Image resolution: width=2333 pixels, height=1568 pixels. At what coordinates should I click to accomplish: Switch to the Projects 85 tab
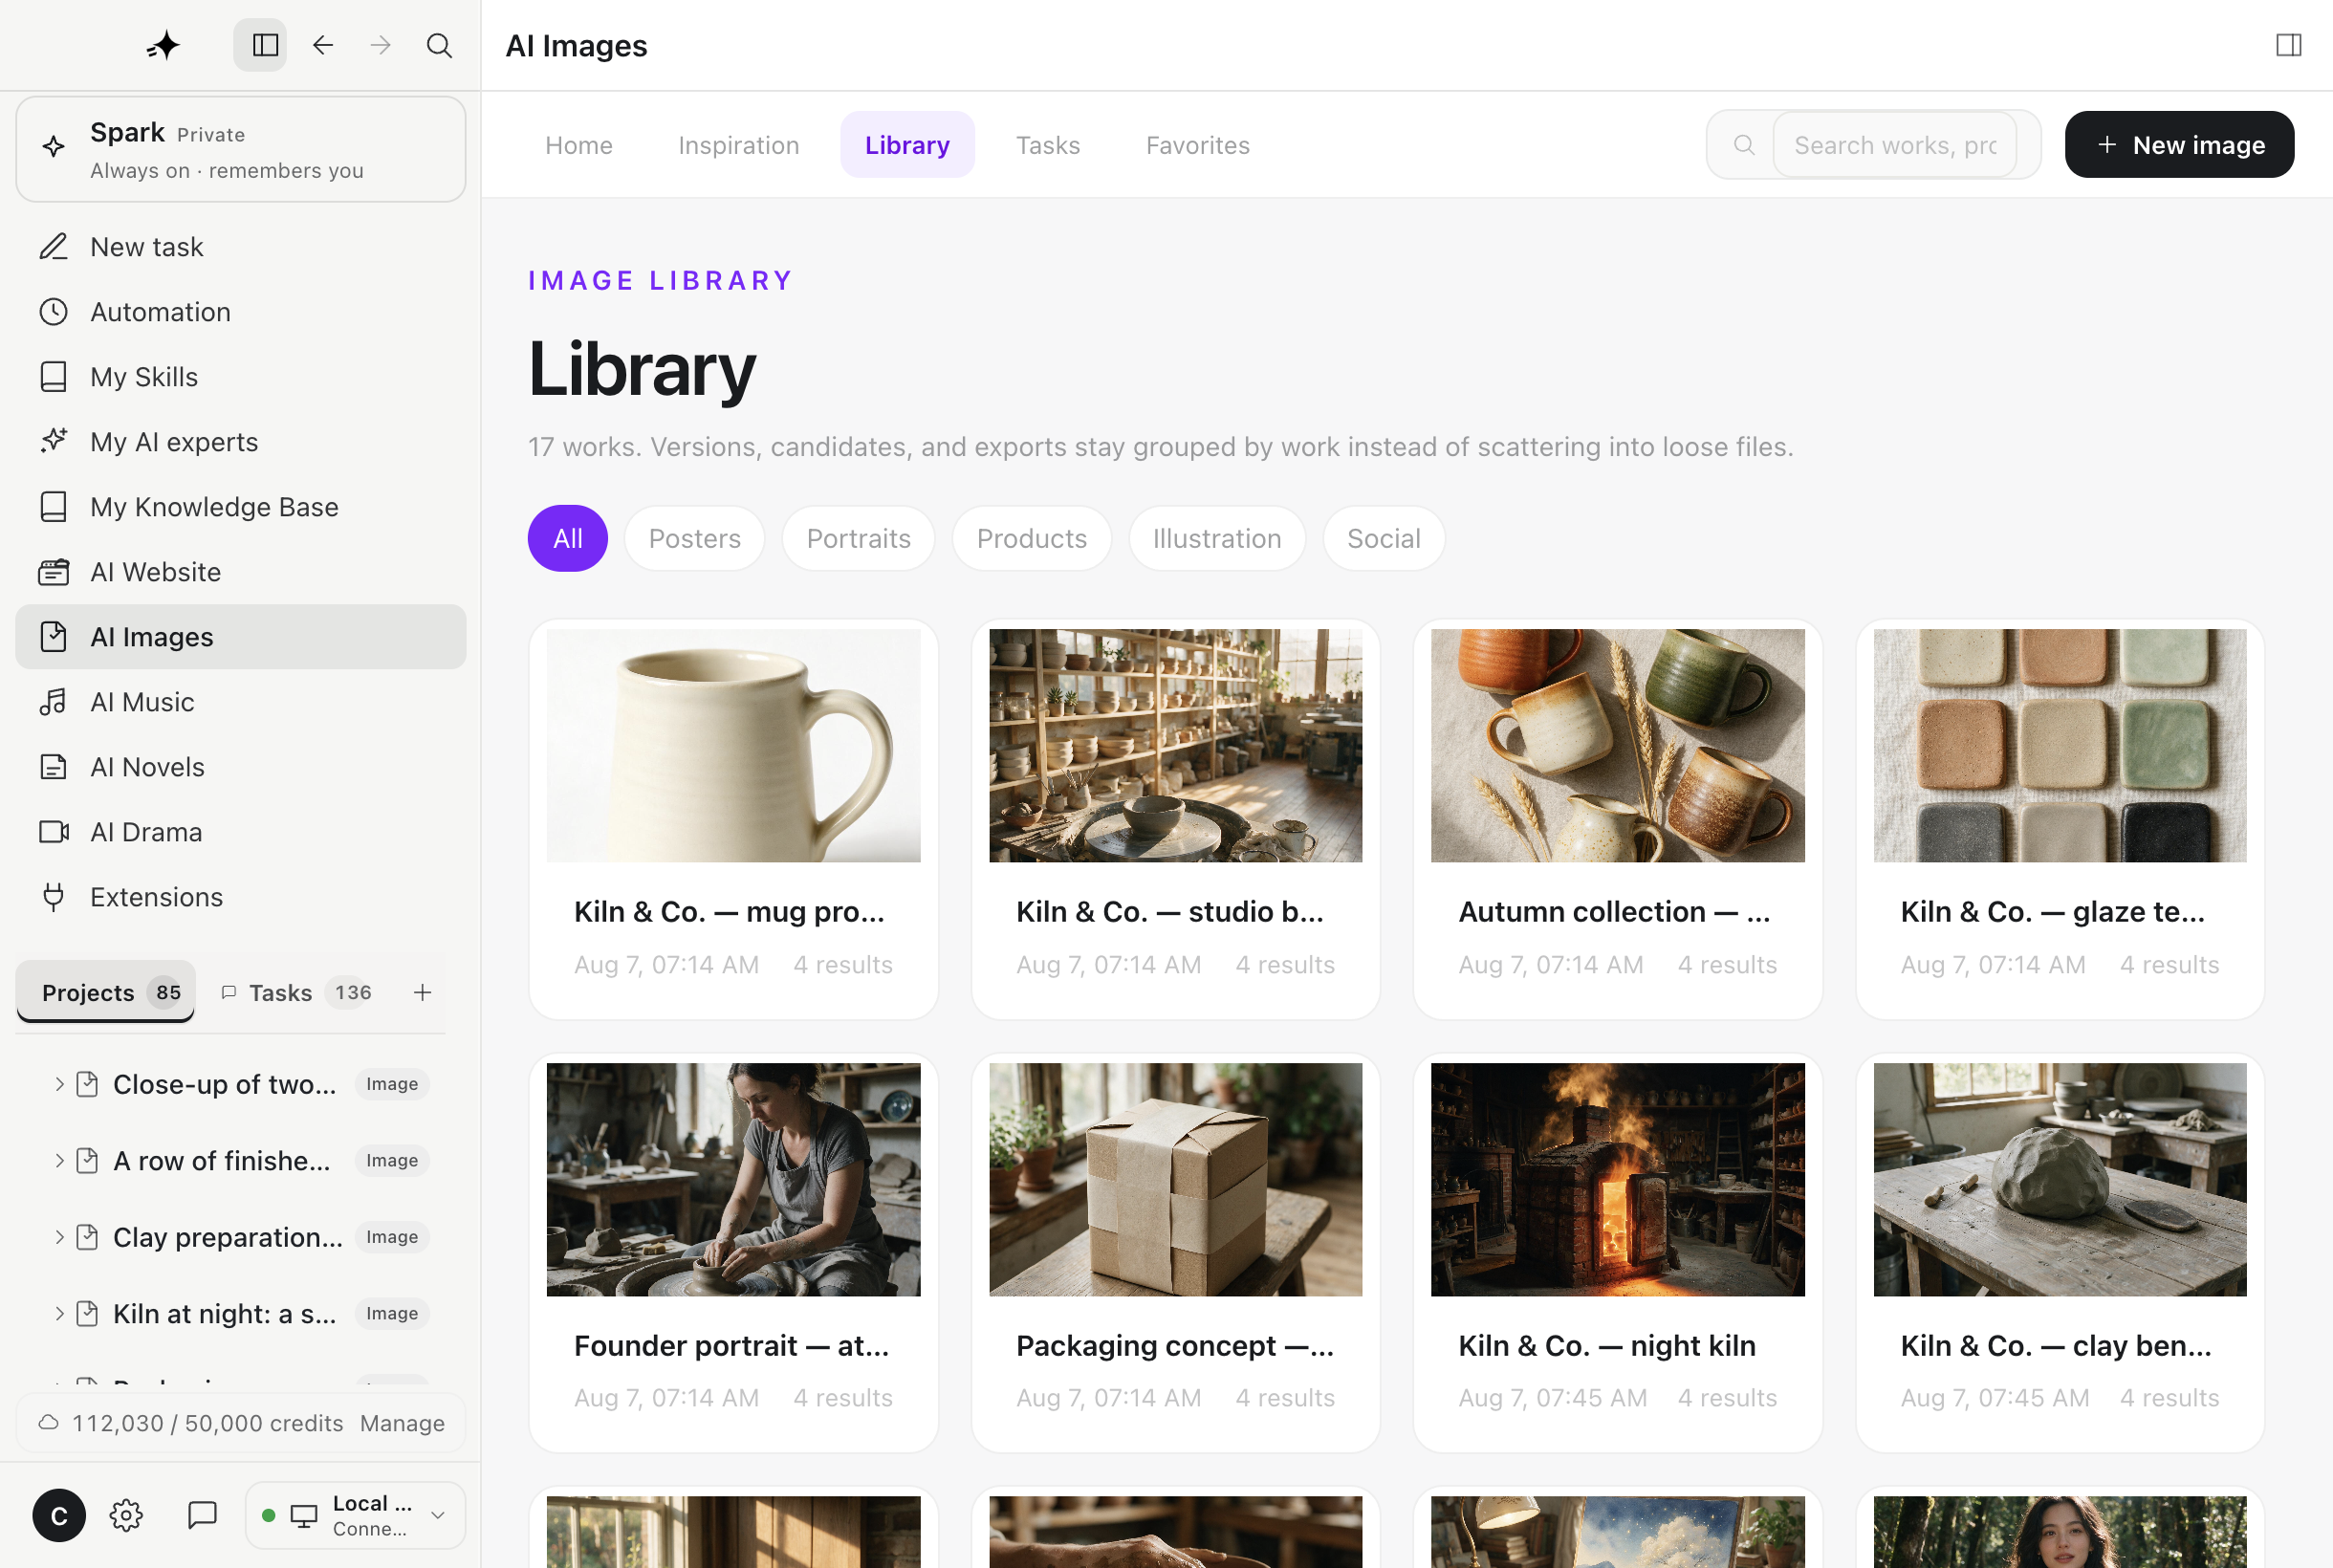click(x=106, y=992)
